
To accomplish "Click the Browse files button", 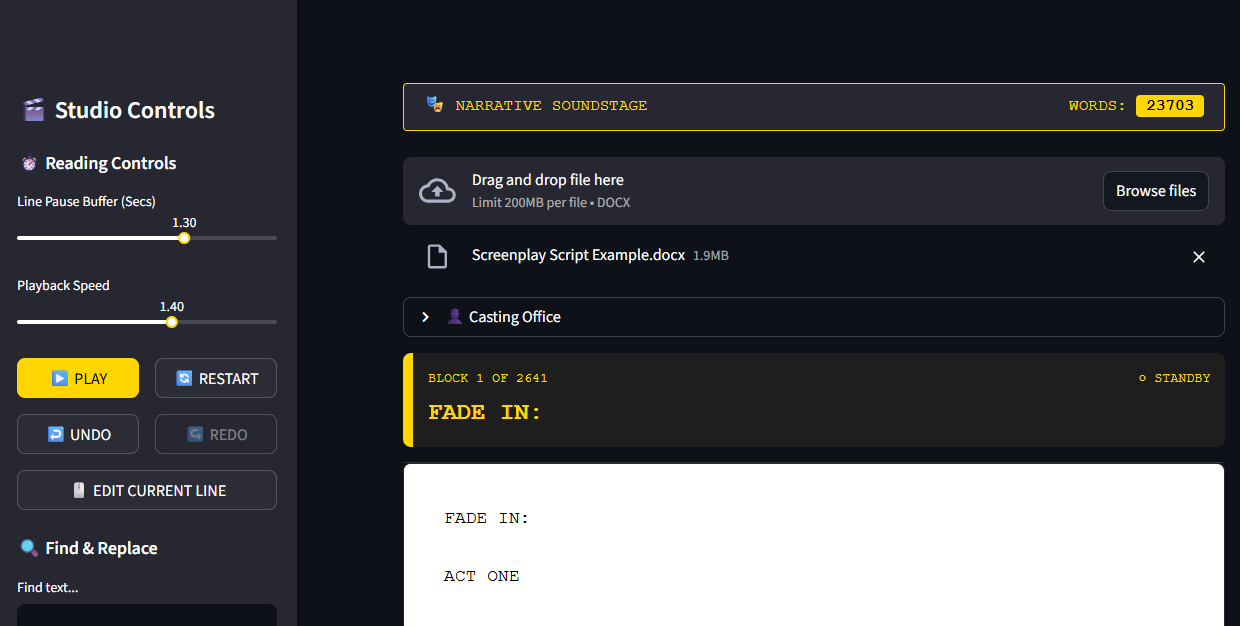I will coord(1155,191).
